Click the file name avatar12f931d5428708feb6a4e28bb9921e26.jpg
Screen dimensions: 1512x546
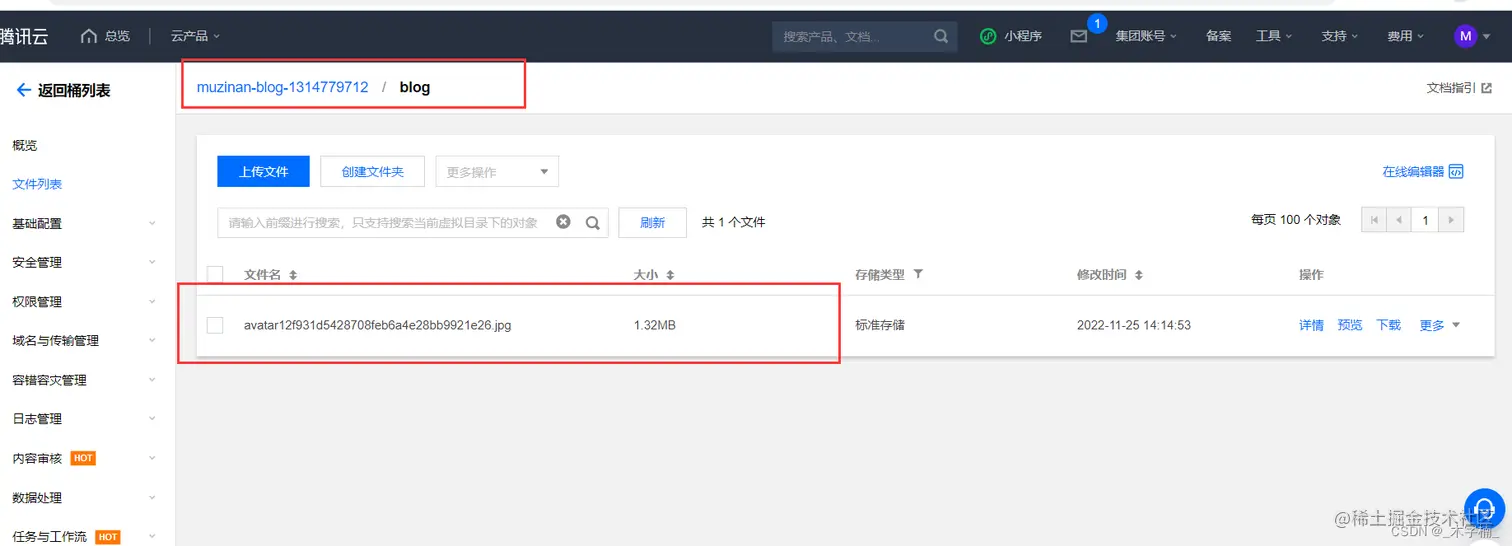tap(377, 325)
